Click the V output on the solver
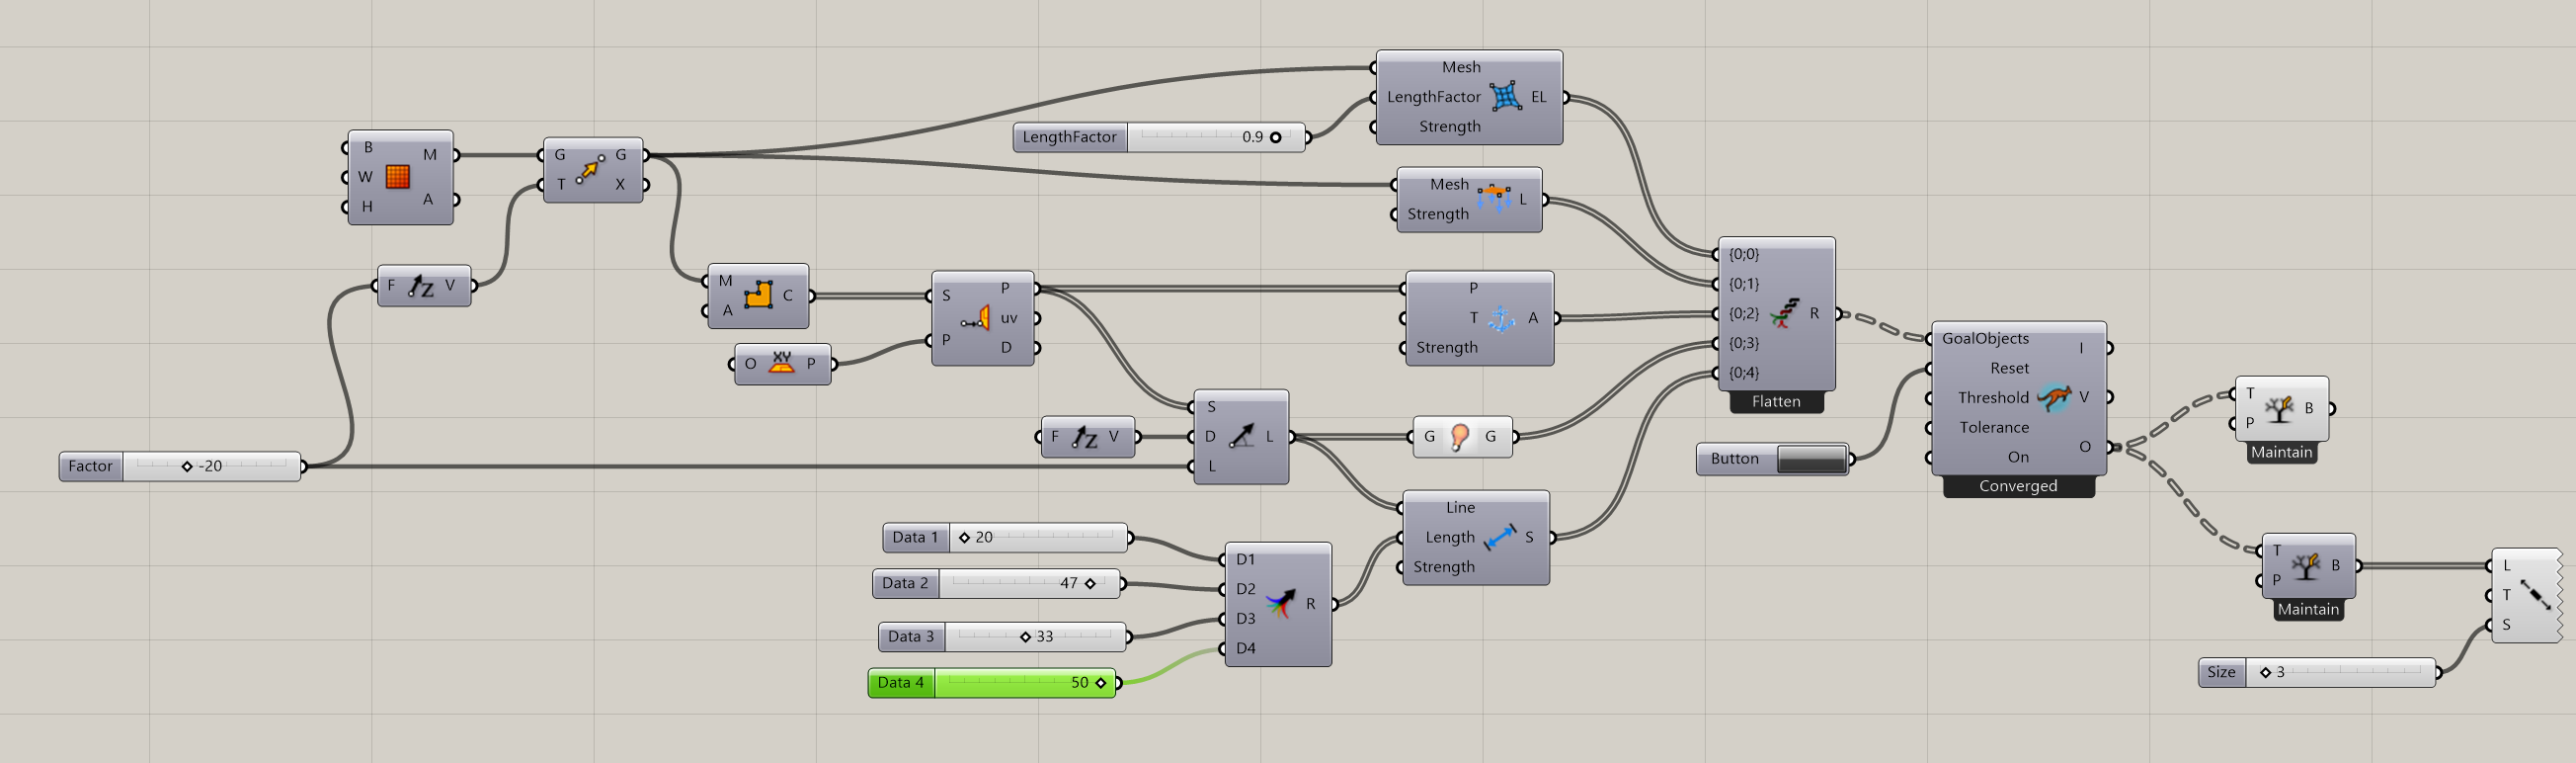The image size is (2576, 763). [2084, 397]
